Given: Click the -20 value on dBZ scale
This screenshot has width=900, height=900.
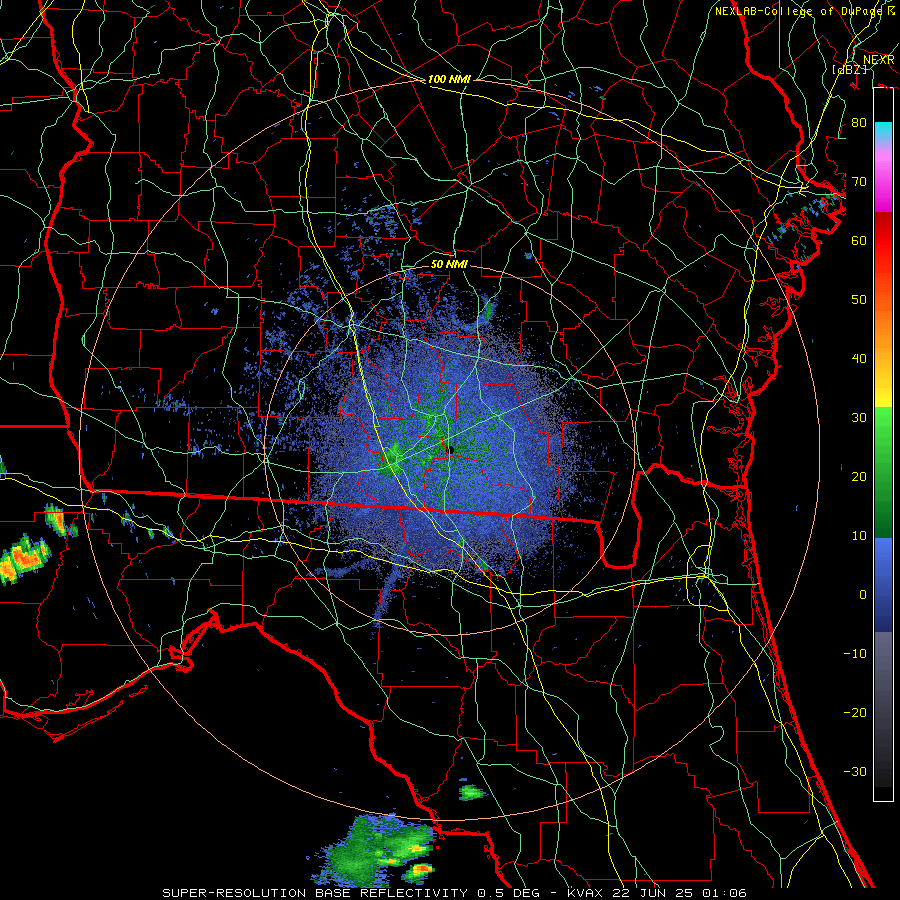Looking at the screenshot, I should click(x=855, y=713).
